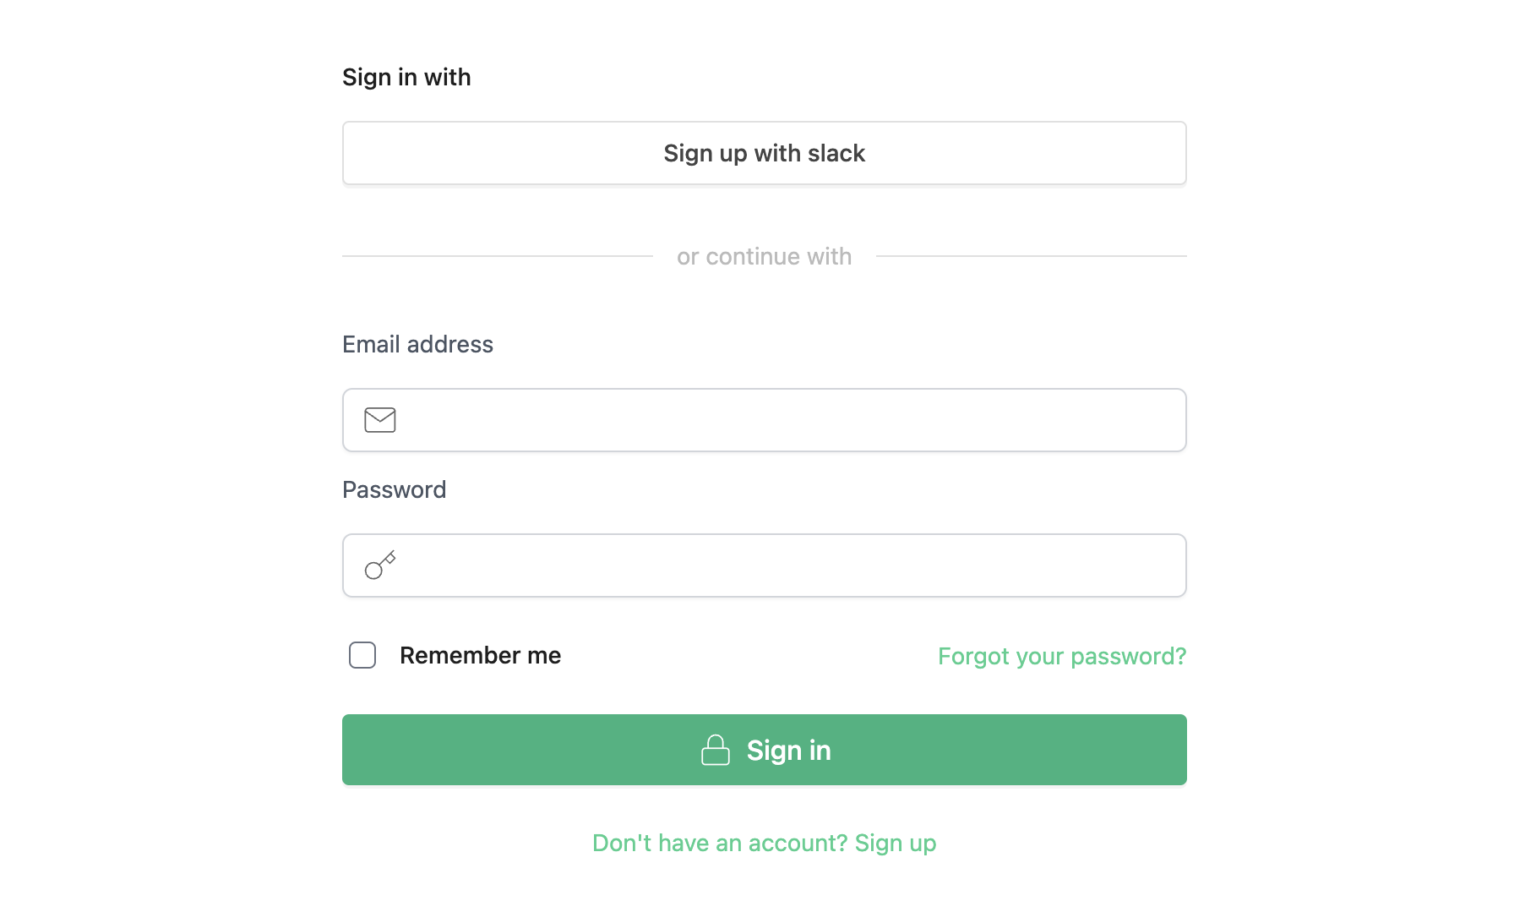The width and height of the screenshot is (1536, 923).
Task: Open the Forgot your password link
Action: click(1061, 656)
